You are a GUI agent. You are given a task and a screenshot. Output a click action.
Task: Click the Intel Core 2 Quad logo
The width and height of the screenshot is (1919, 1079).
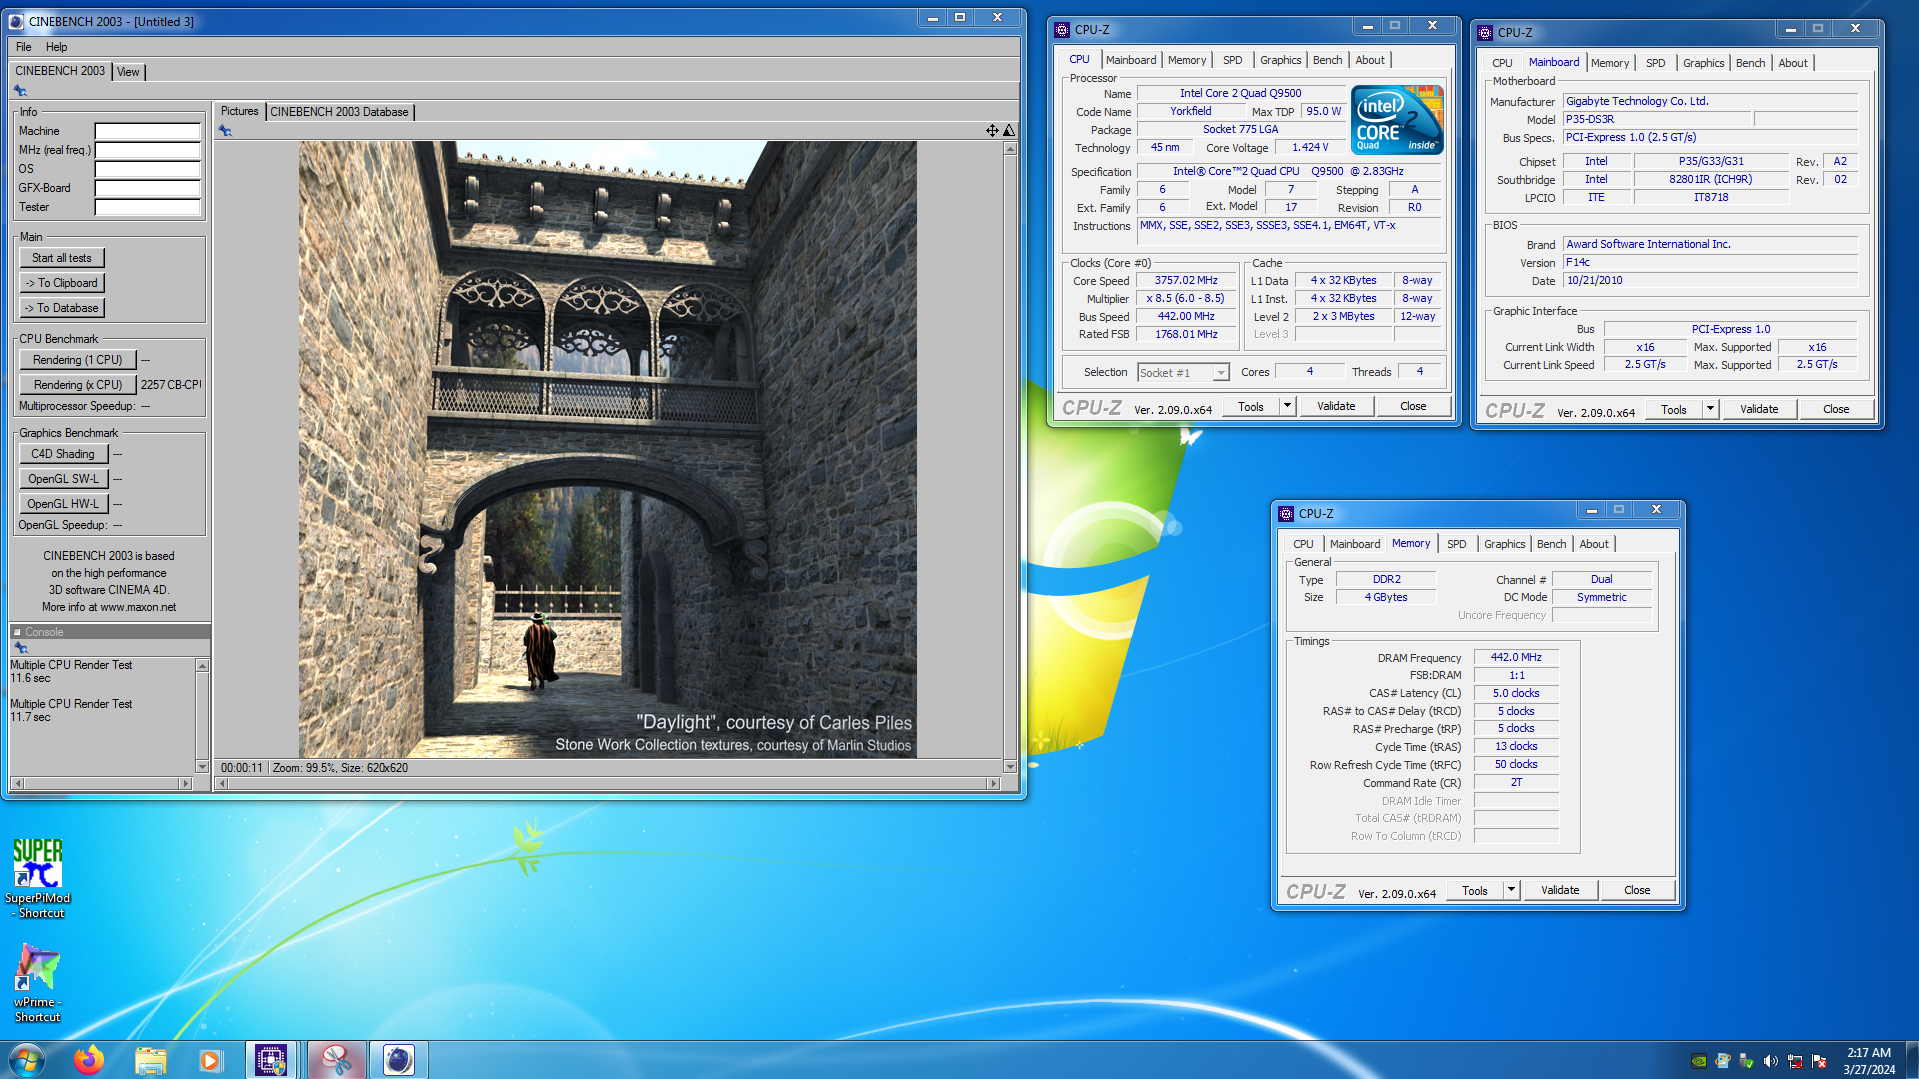1397,119
